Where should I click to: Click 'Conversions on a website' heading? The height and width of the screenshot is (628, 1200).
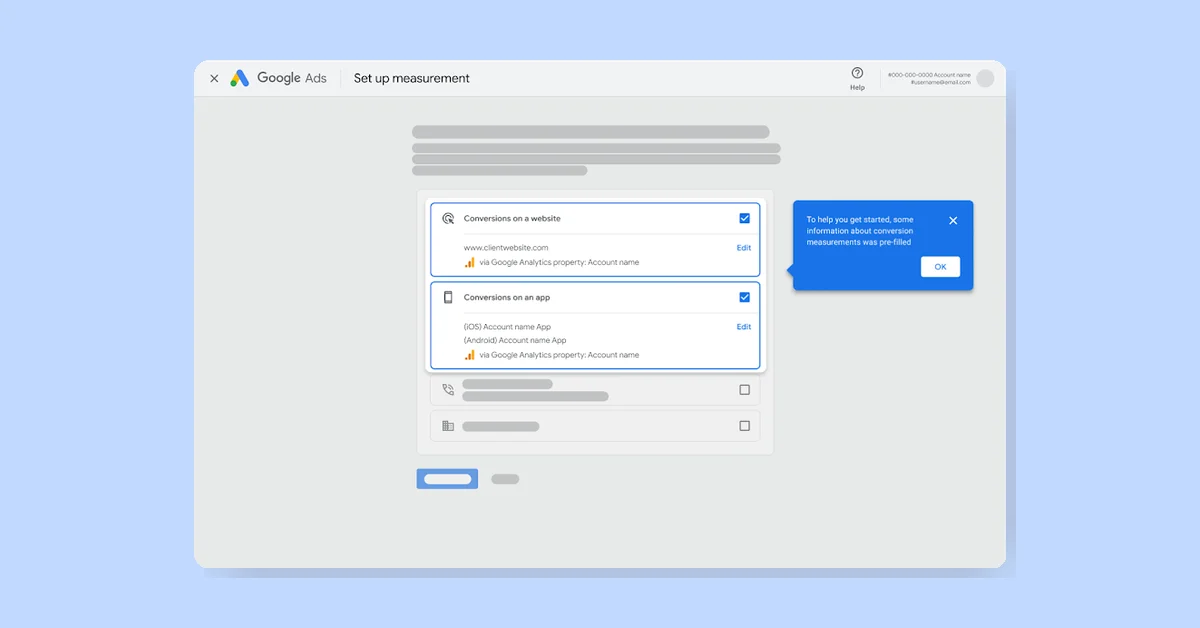(512, 218)
